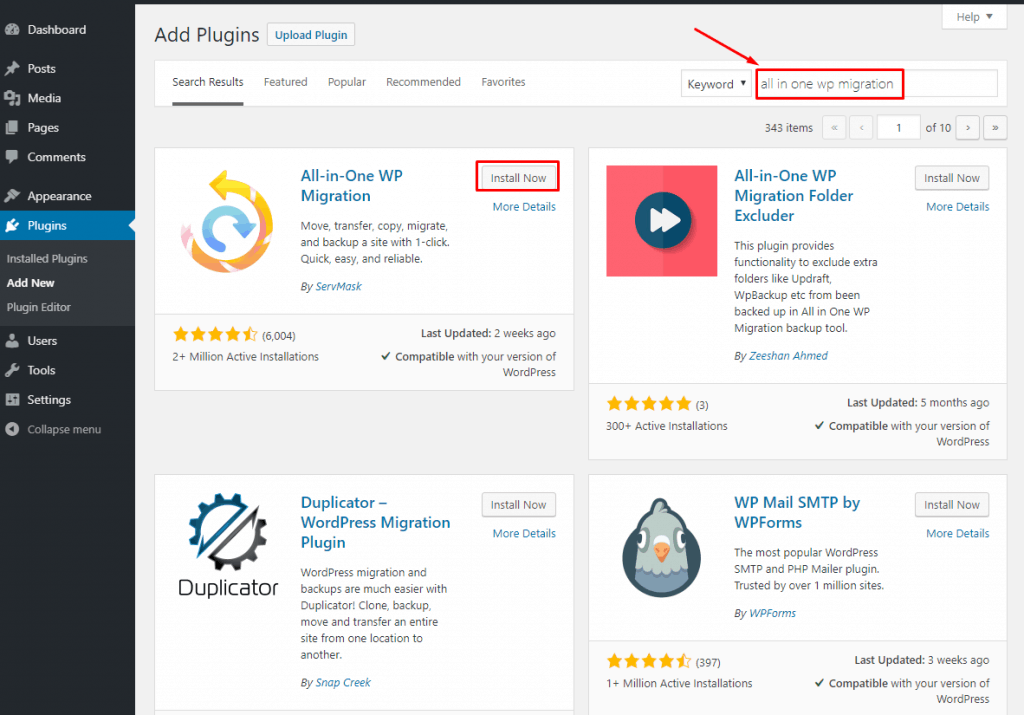Install the Duplicator plugin
Viewport: 1024px width, 715px height.
point(518,505)
